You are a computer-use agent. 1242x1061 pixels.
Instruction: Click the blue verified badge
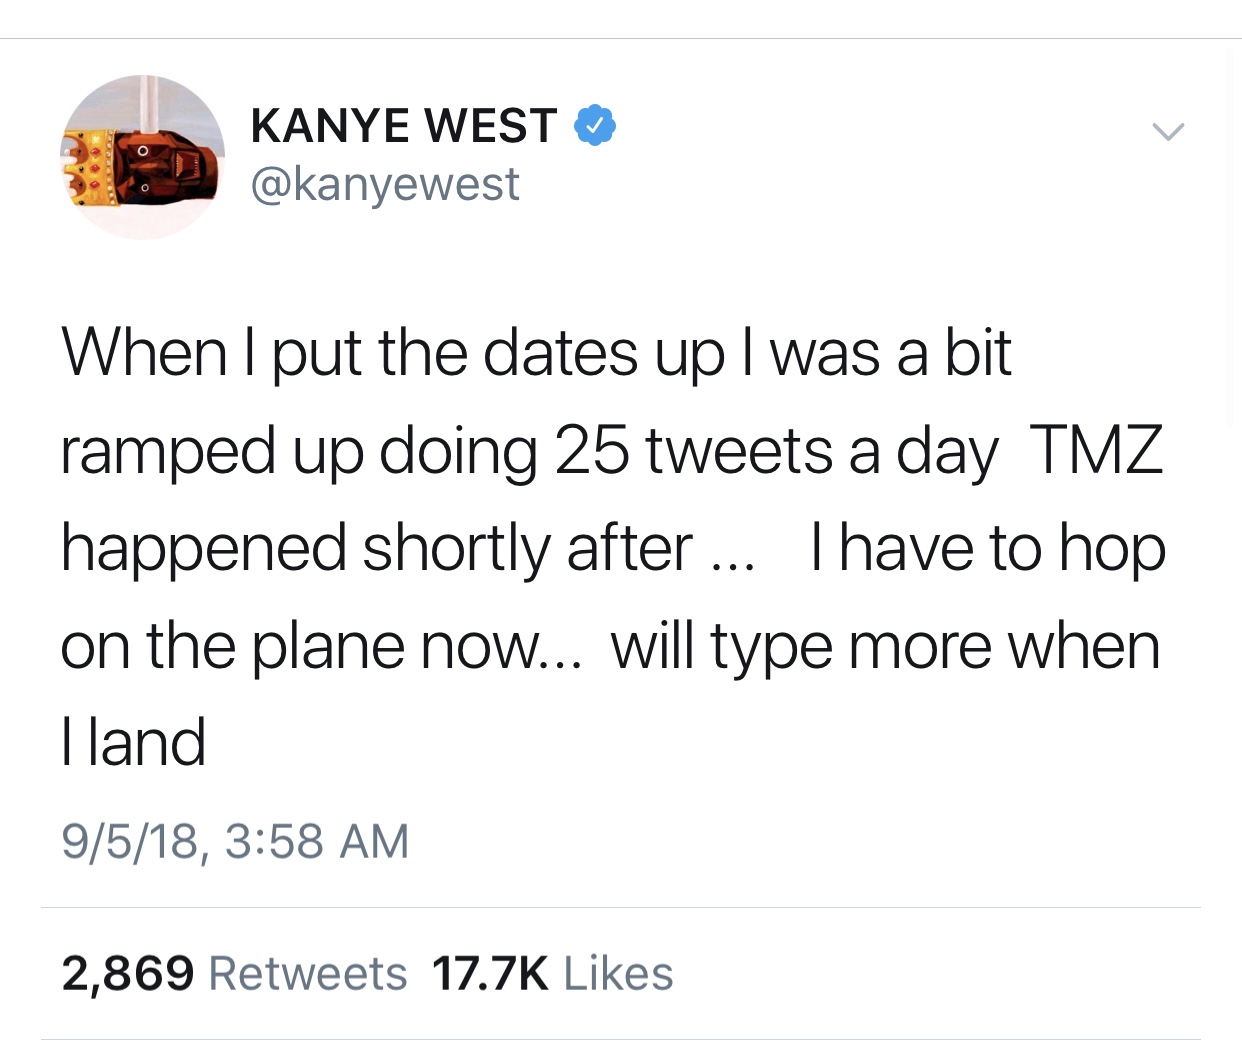tap(594, 125)
